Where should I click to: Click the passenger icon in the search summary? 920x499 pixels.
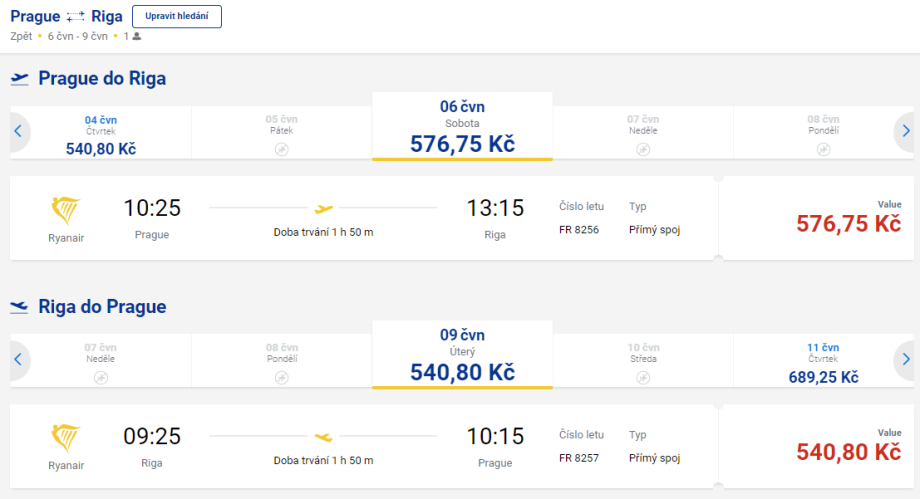click(x=136, y=36)
